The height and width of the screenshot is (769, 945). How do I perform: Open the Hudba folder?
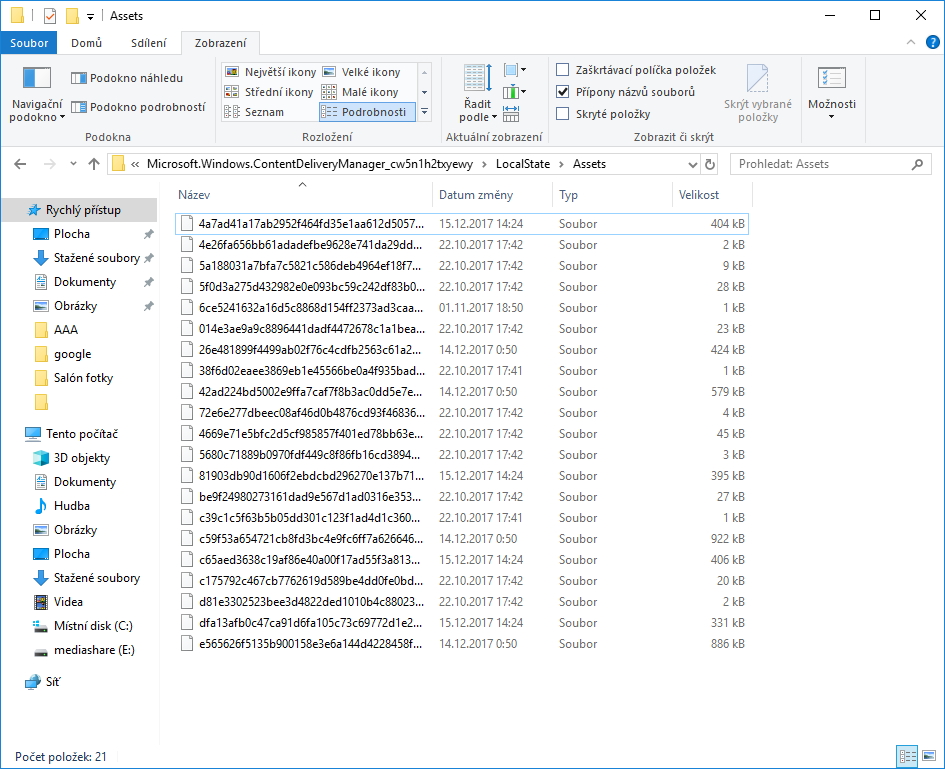(x=72, y=506)
